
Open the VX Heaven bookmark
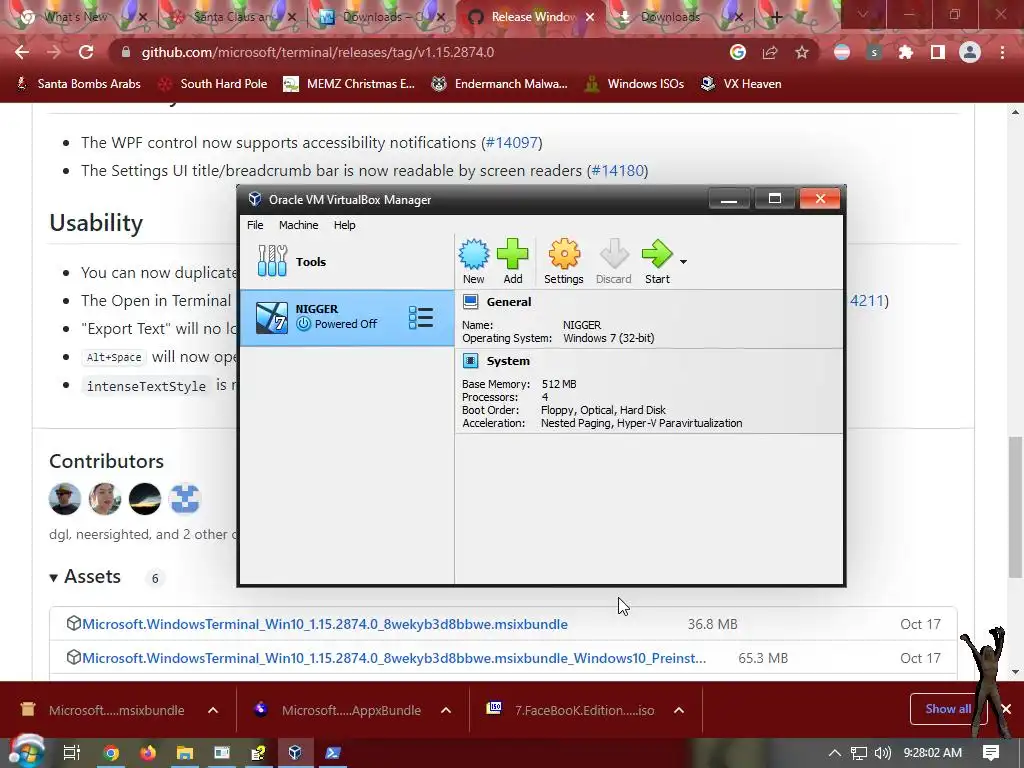coord(741,84)
